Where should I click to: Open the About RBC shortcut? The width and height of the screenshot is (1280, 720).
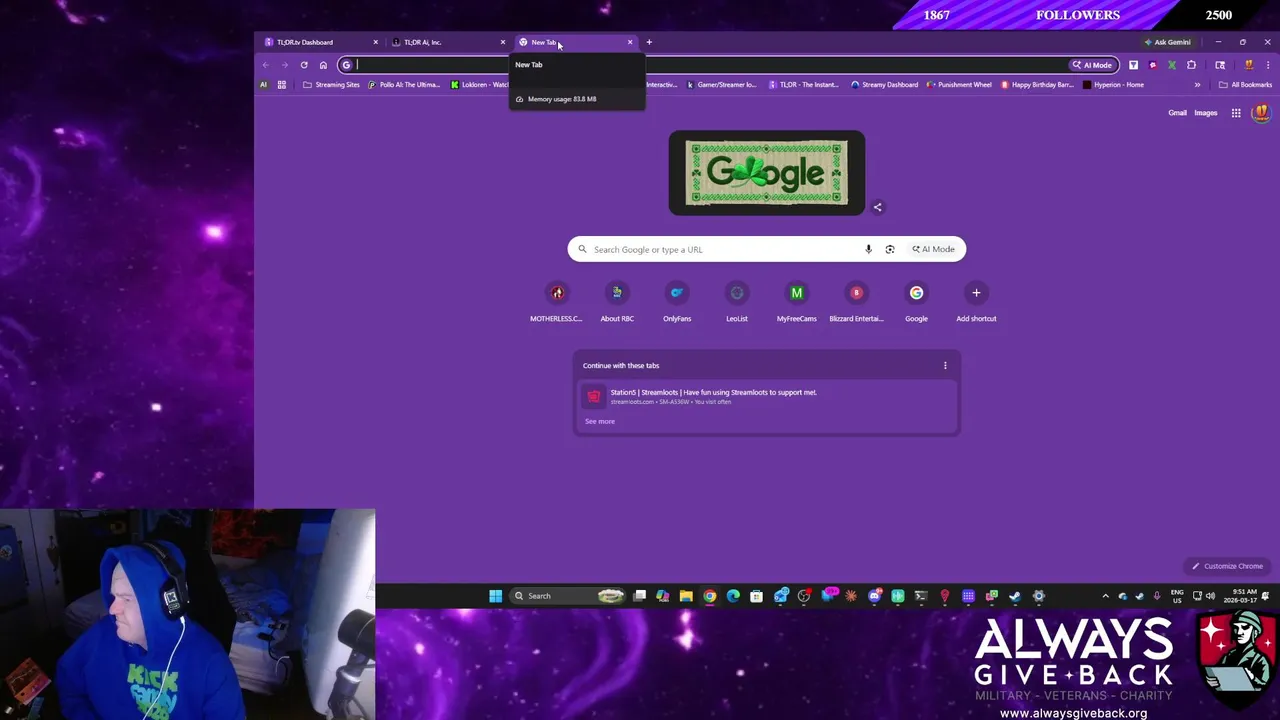tap(617, 302)
